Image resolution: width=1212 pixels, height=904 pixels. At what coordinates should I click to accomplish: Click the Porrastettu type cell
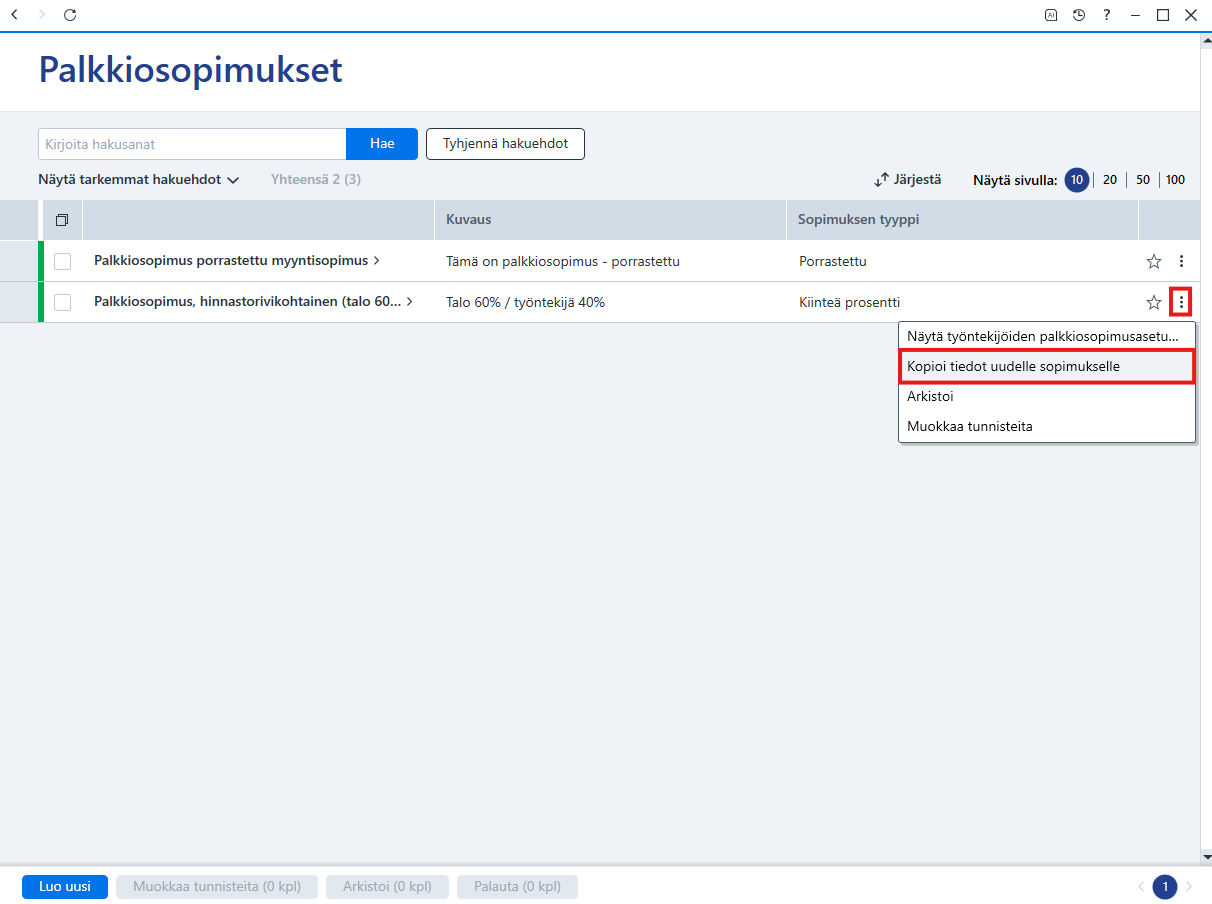(x=833, y=261)
